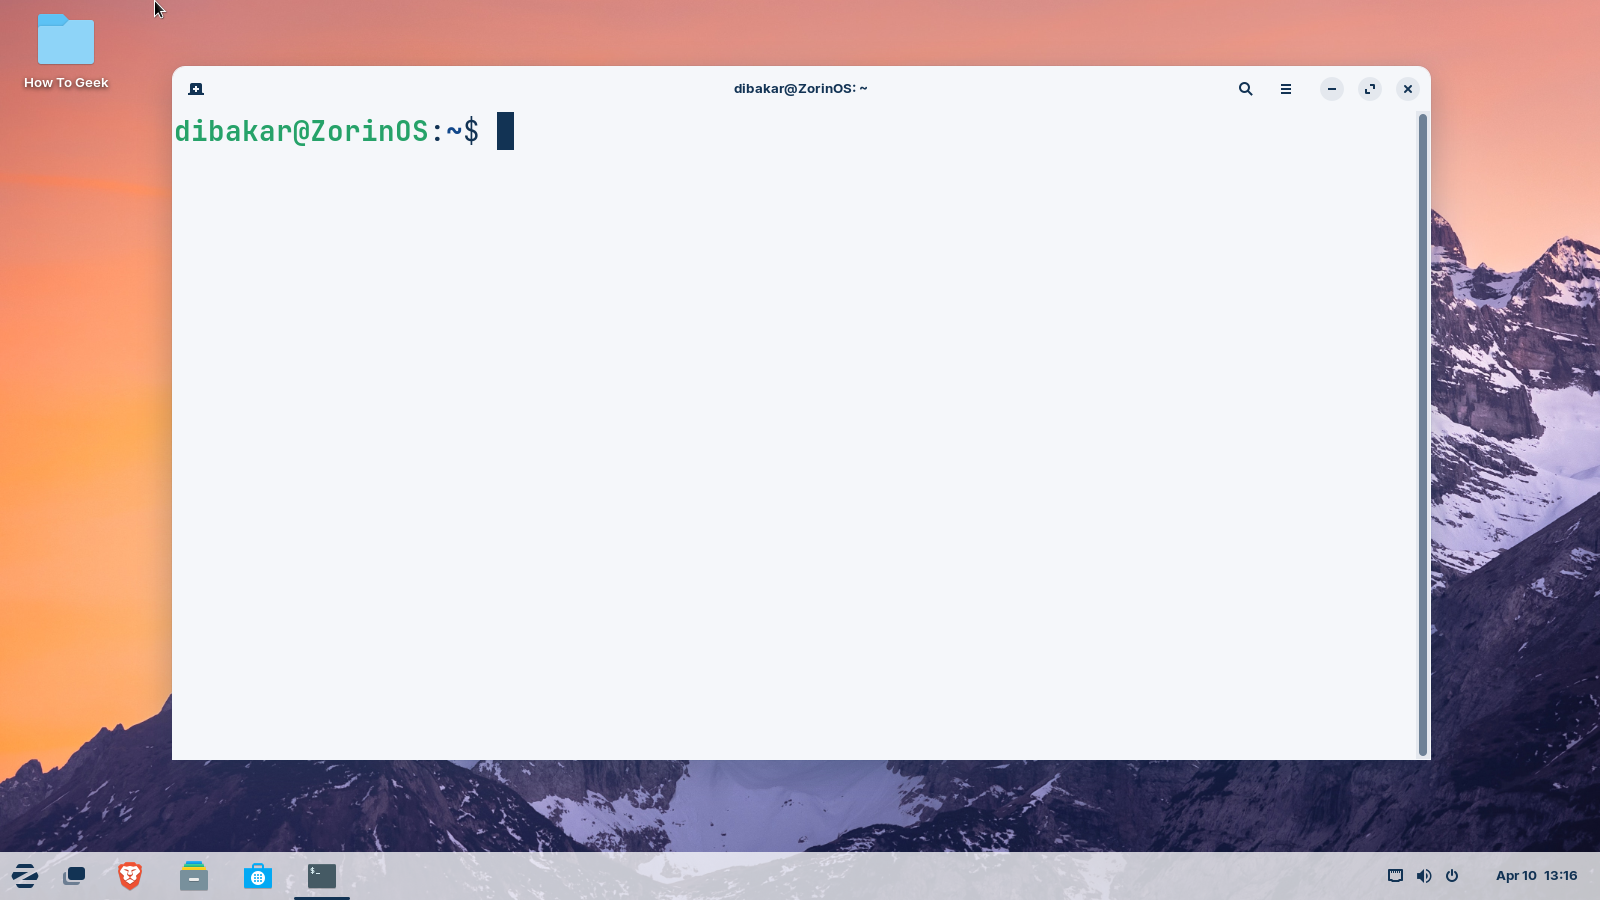Viewport: 1600px width, 900px height.
Task: Open network status in system tray
Action: [1396, 876]
